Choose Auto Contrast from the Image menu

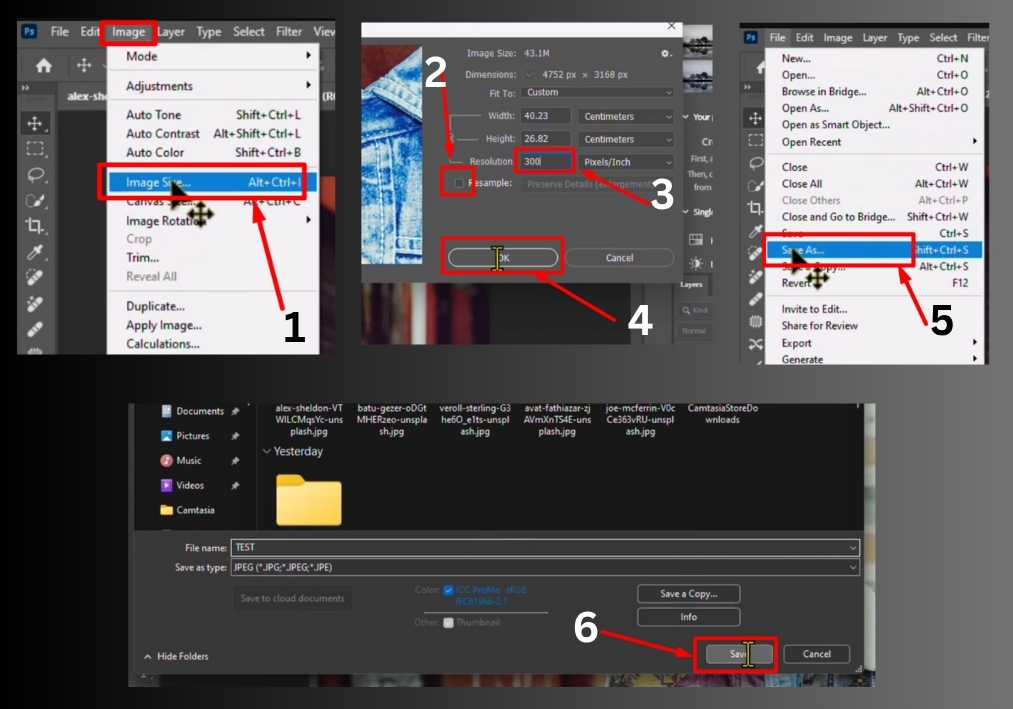pos(214,134)
